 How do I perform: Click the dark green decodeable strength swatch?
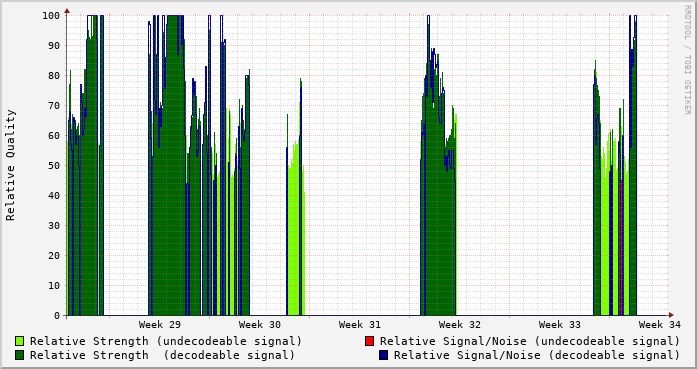coord(20,355)
